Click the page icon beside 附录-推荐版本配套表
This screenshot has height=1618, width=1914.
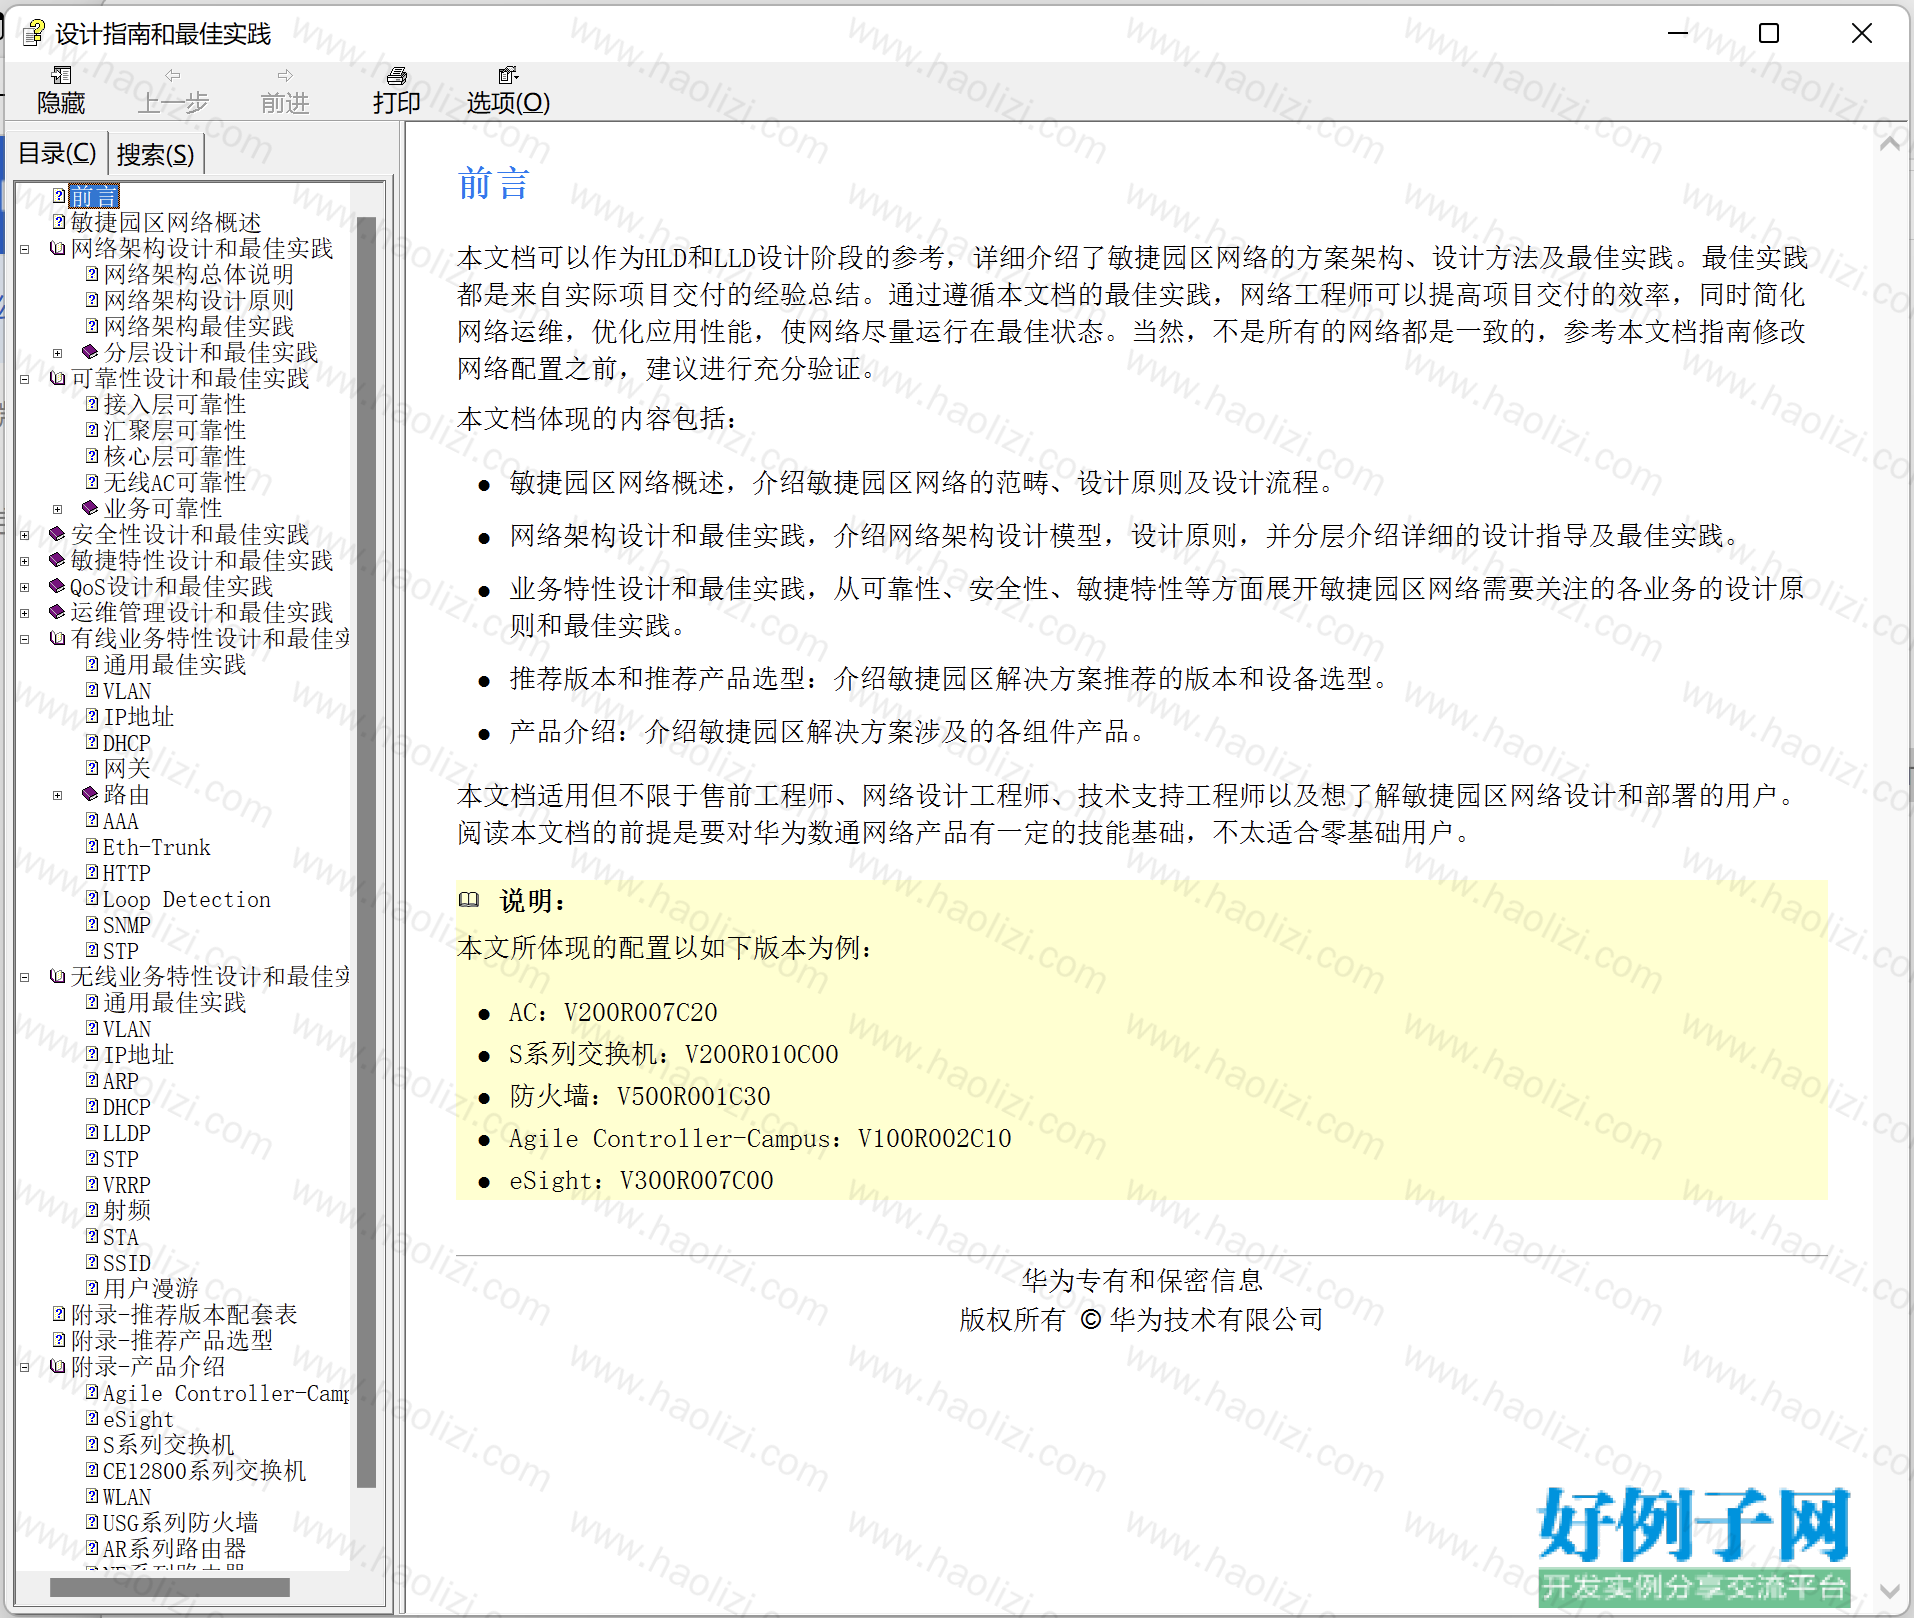[59, 1314]
